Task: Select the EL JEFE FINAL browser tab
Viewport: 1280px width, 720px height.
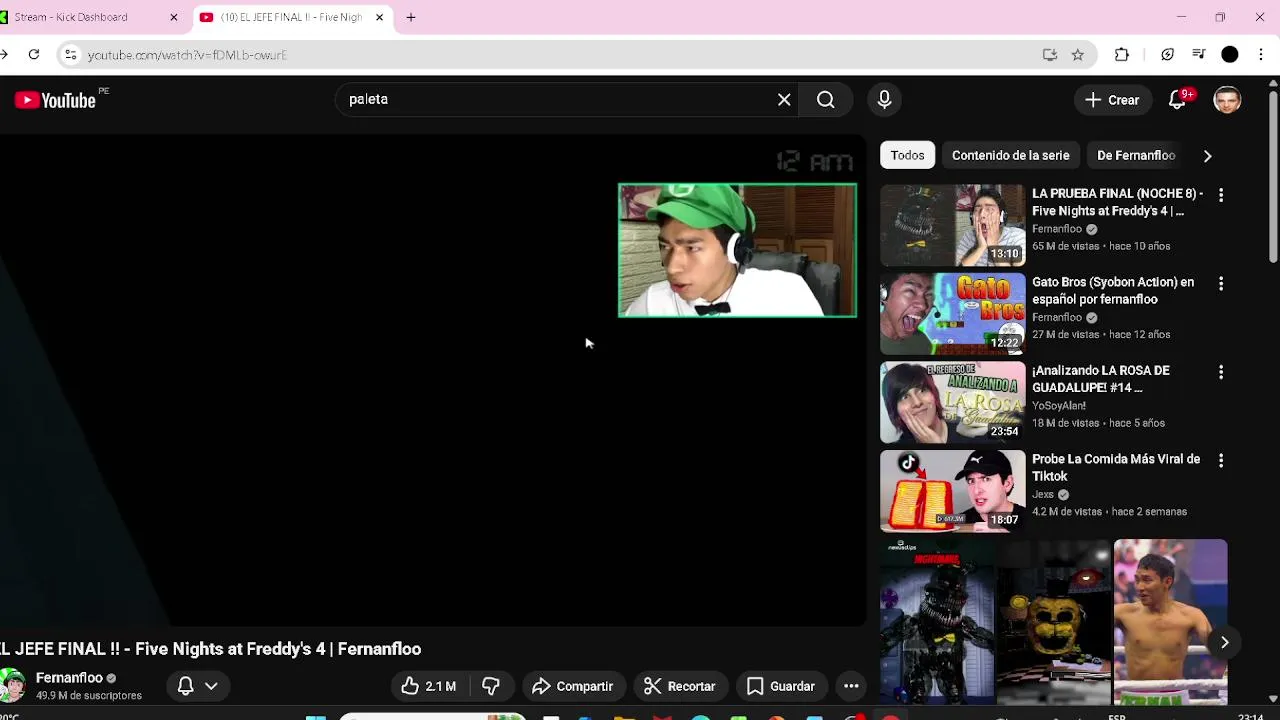Action: tap(290, 17)
